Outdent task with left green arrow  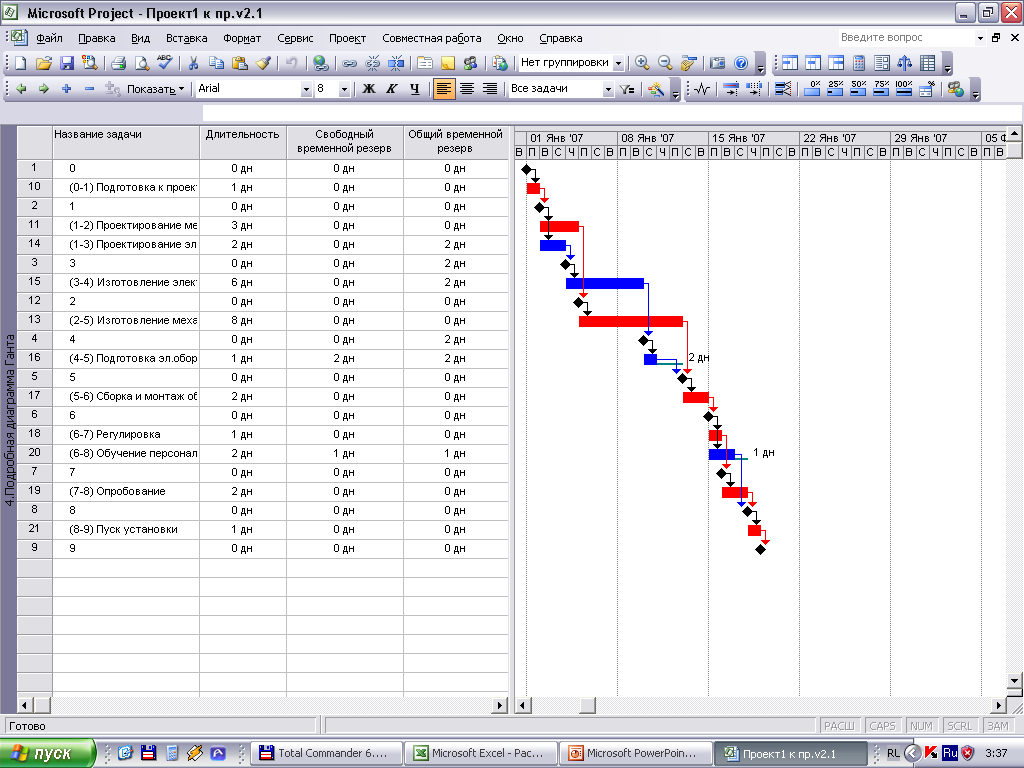pos(21,89)
